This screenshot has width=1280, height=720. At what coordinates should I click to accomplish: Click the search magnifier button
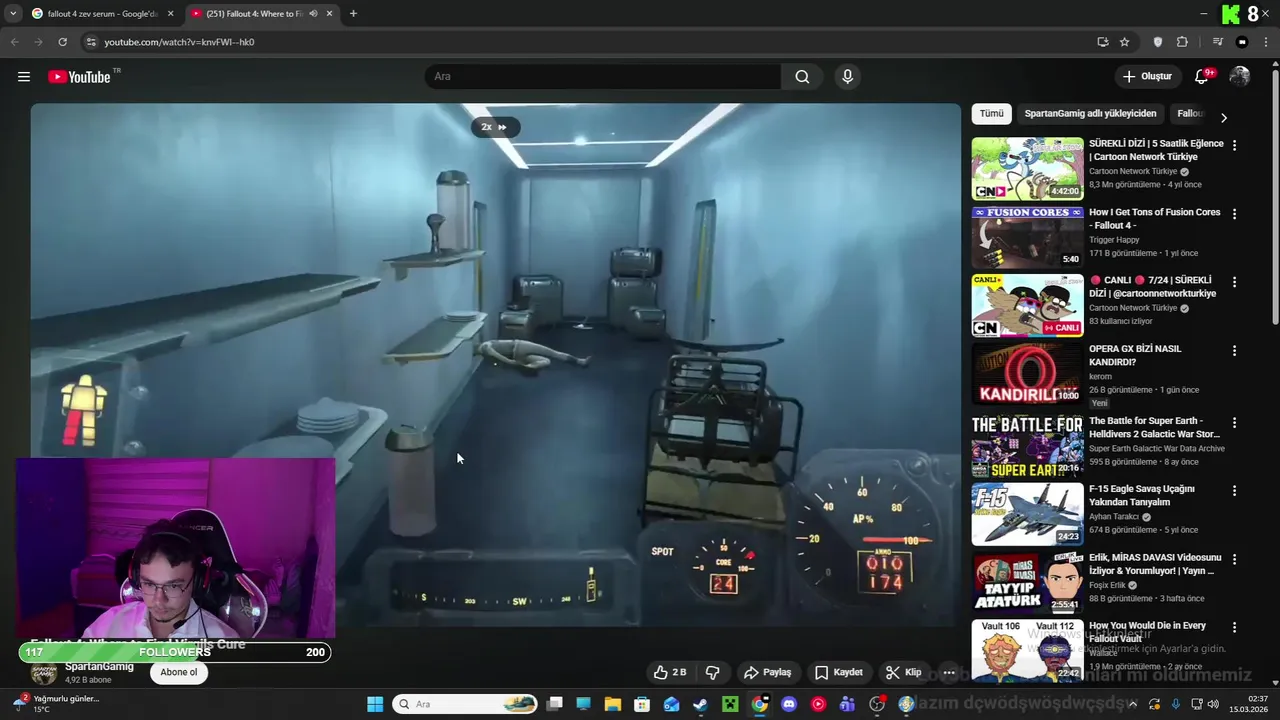click(x=802, y=77)
